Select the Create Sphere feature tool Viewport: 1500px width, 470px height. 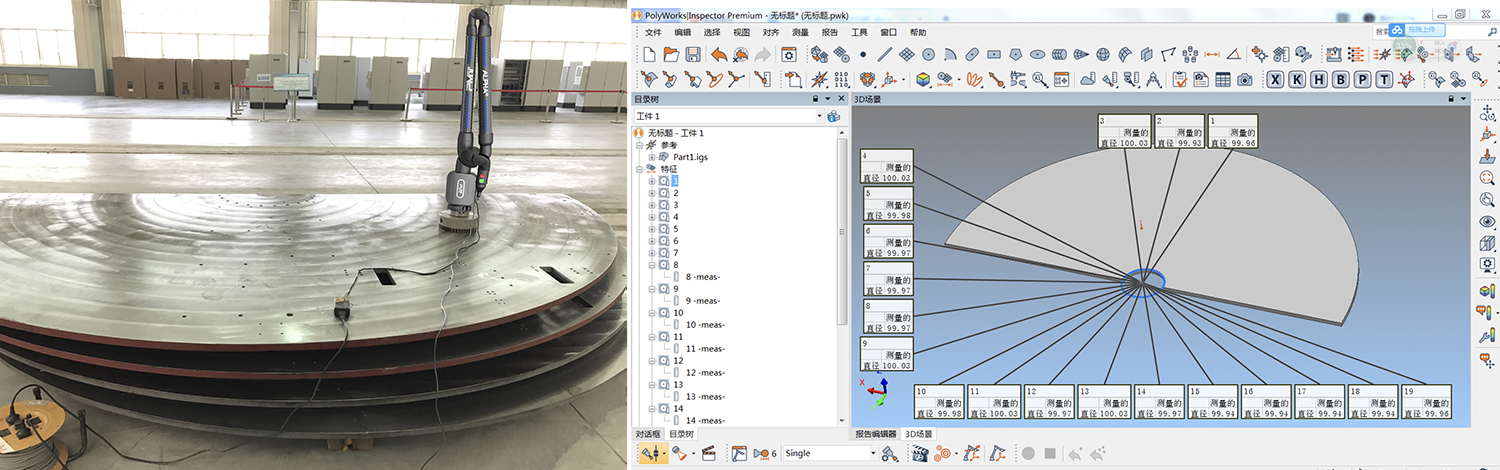(x=1103, y=54)
